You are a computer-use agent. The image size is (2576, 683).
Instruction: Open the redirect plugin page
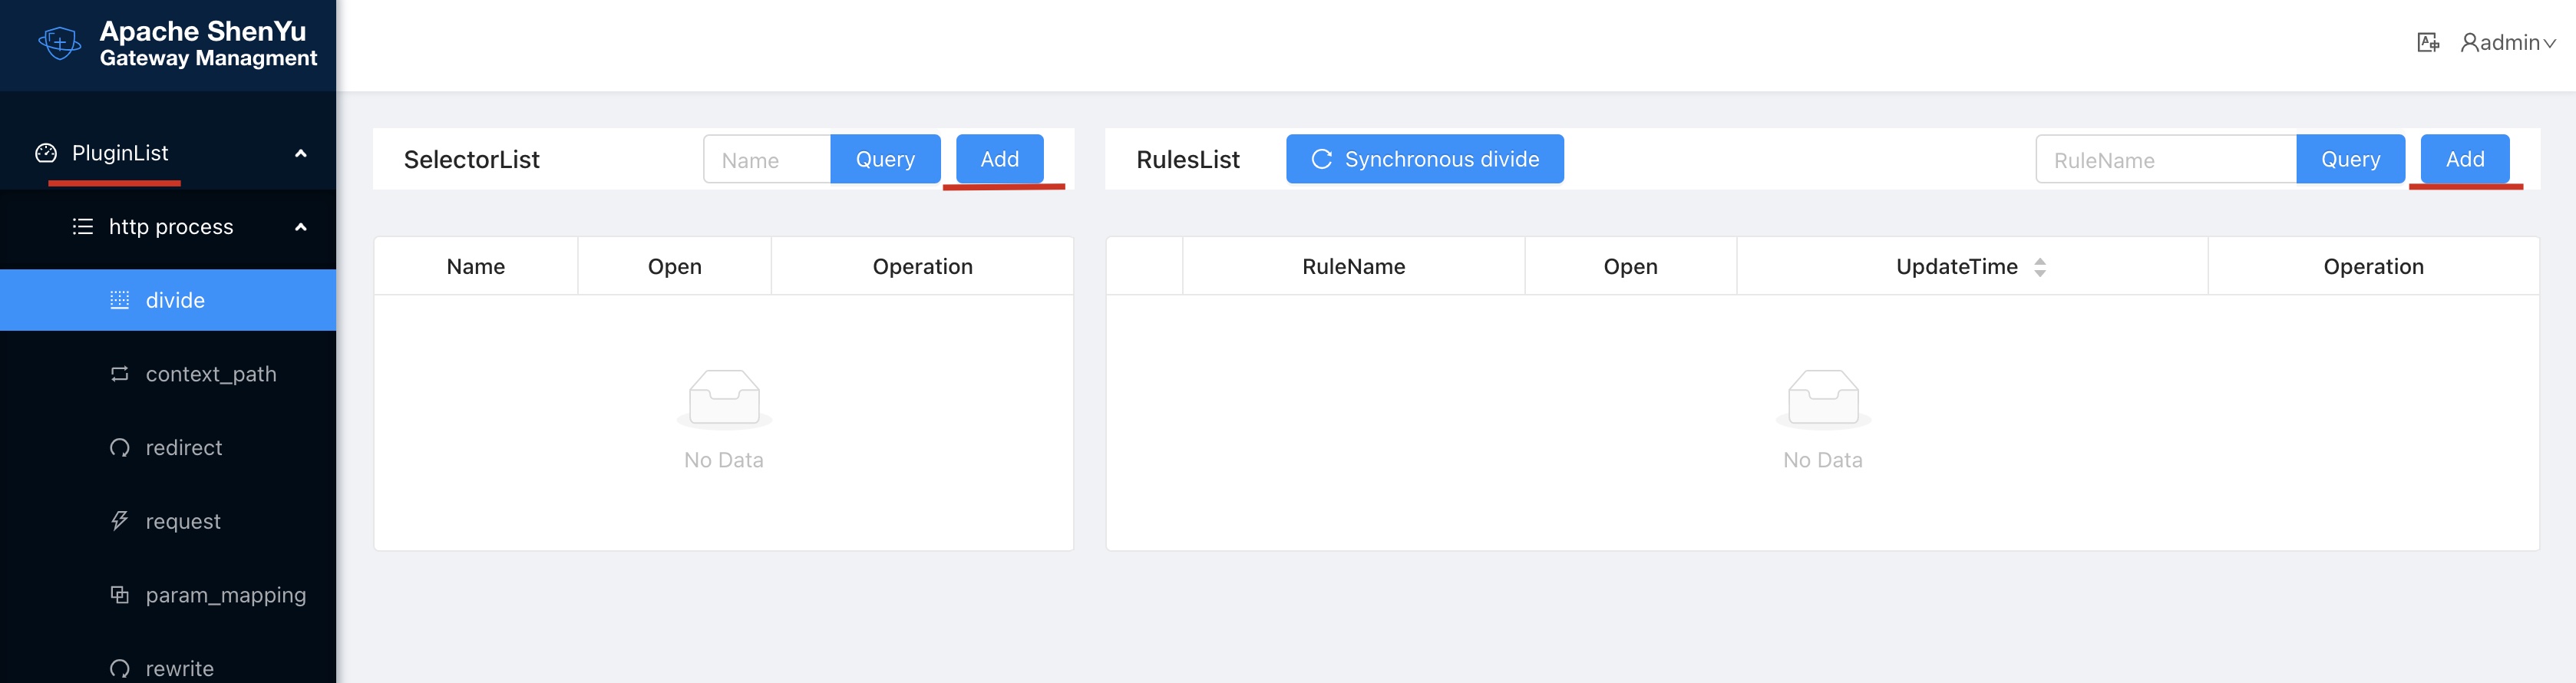pyautogui.click(x=184, y=448)
